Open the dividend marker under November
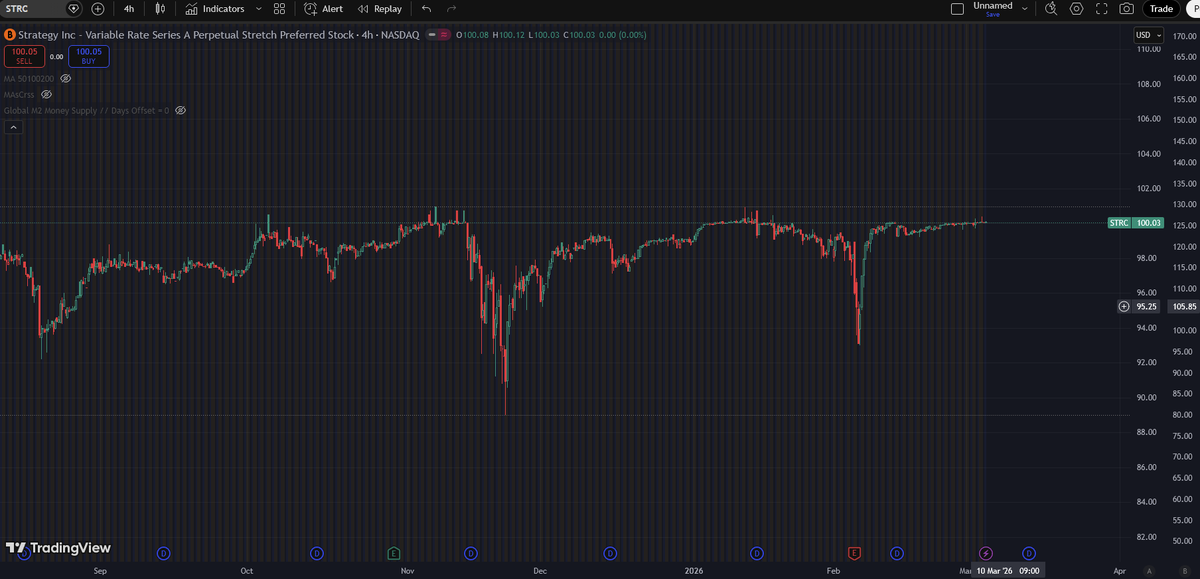 pyautogui.click(x=471, y=552)
